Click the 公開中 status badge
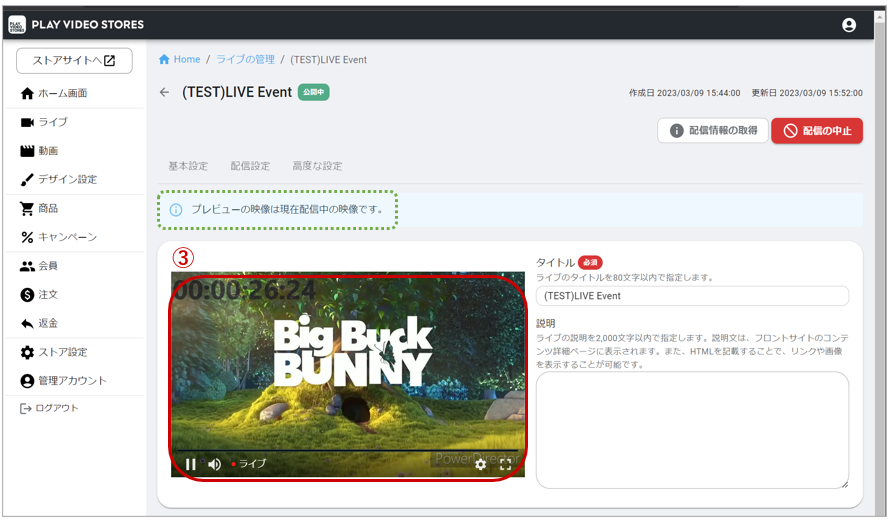 (x=313, y=92)
